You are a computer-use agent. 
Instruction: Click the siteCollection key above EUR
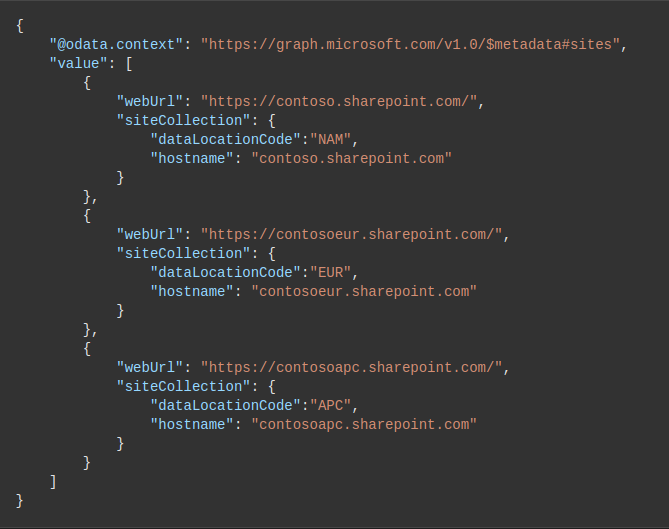[183, 254]
